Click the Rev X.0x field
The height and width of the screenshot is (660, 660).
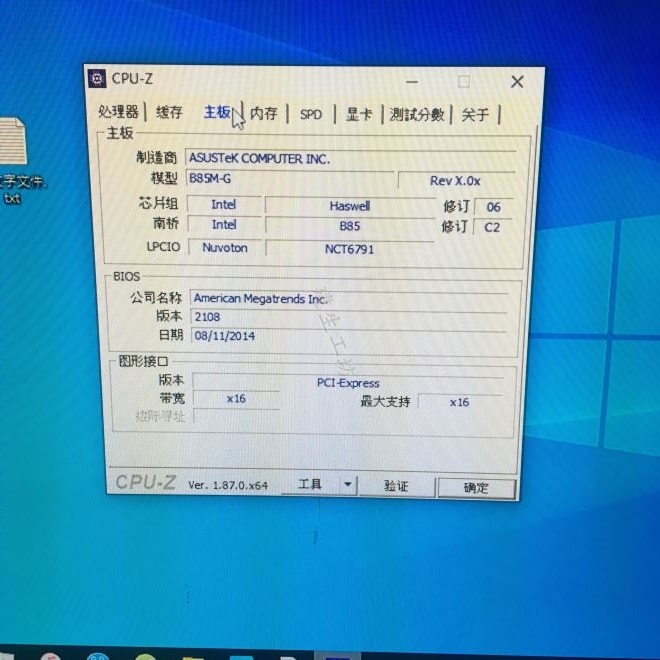coord(456,181)
